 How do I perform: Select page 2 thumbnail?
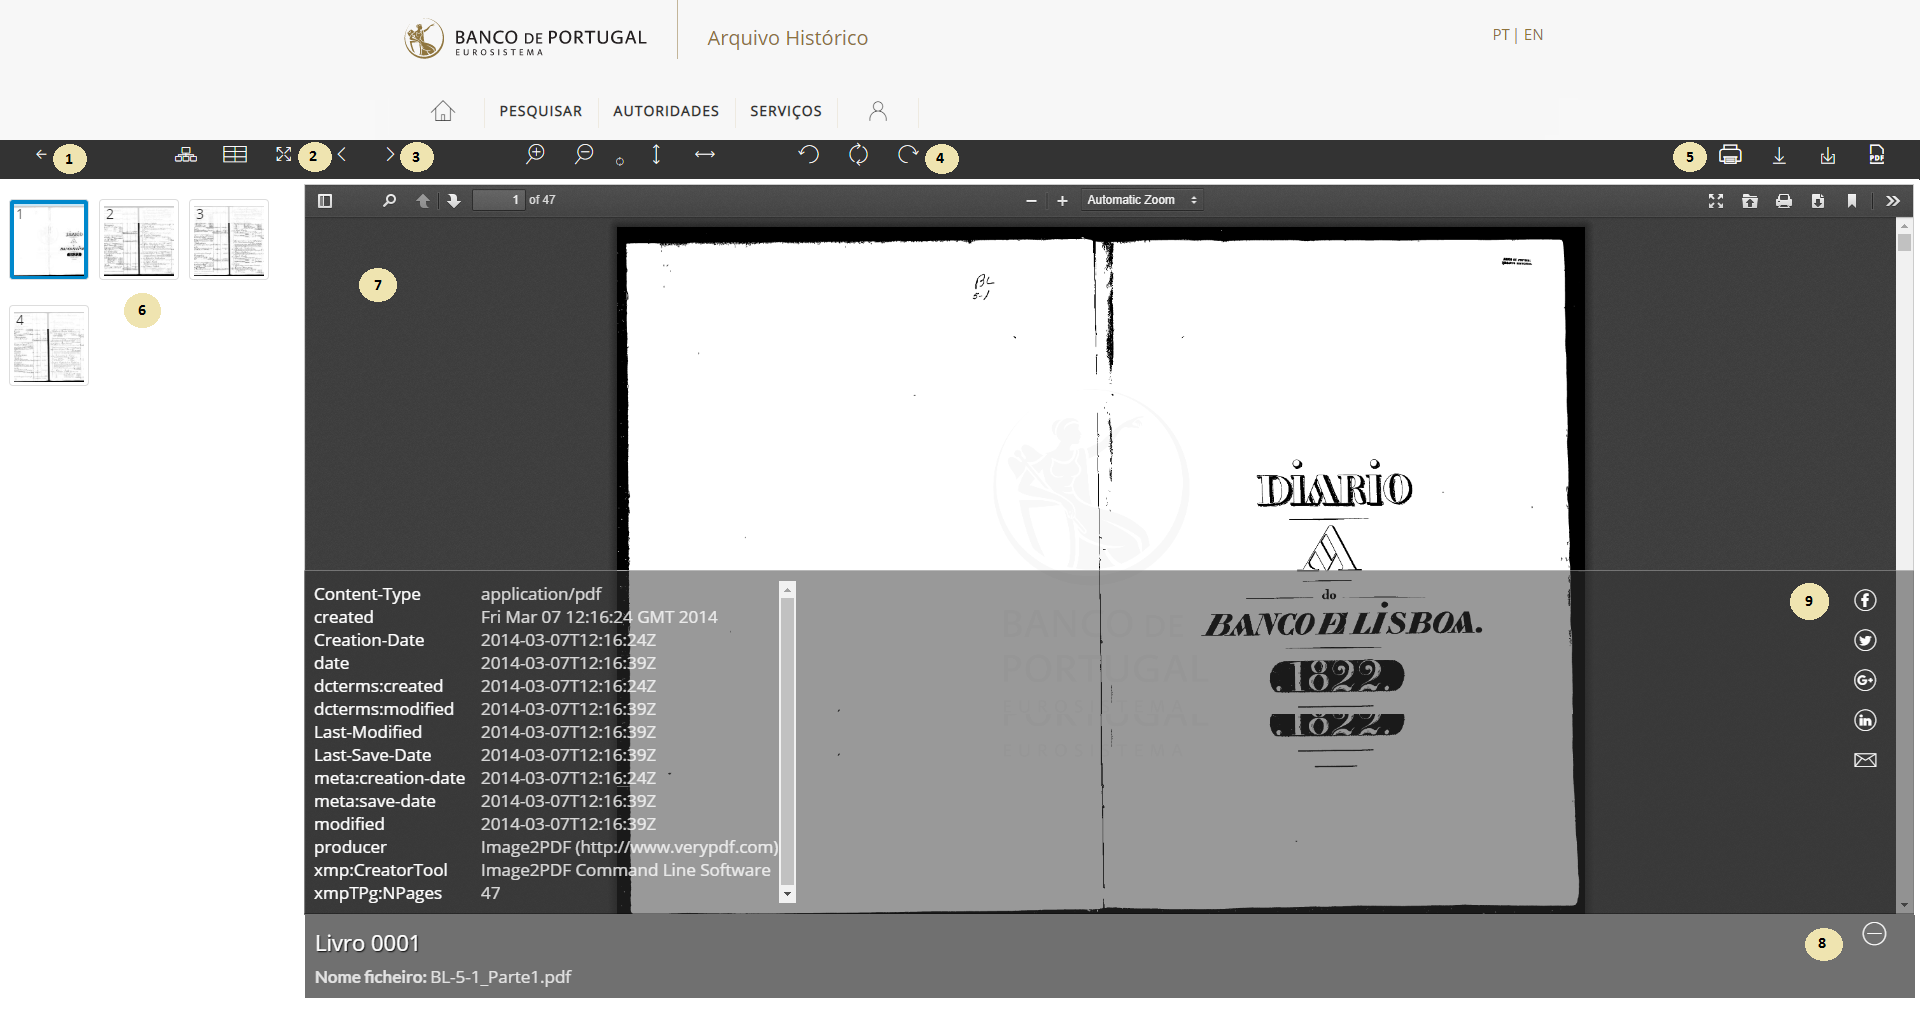pyautogui.click(x=139, y=239)
